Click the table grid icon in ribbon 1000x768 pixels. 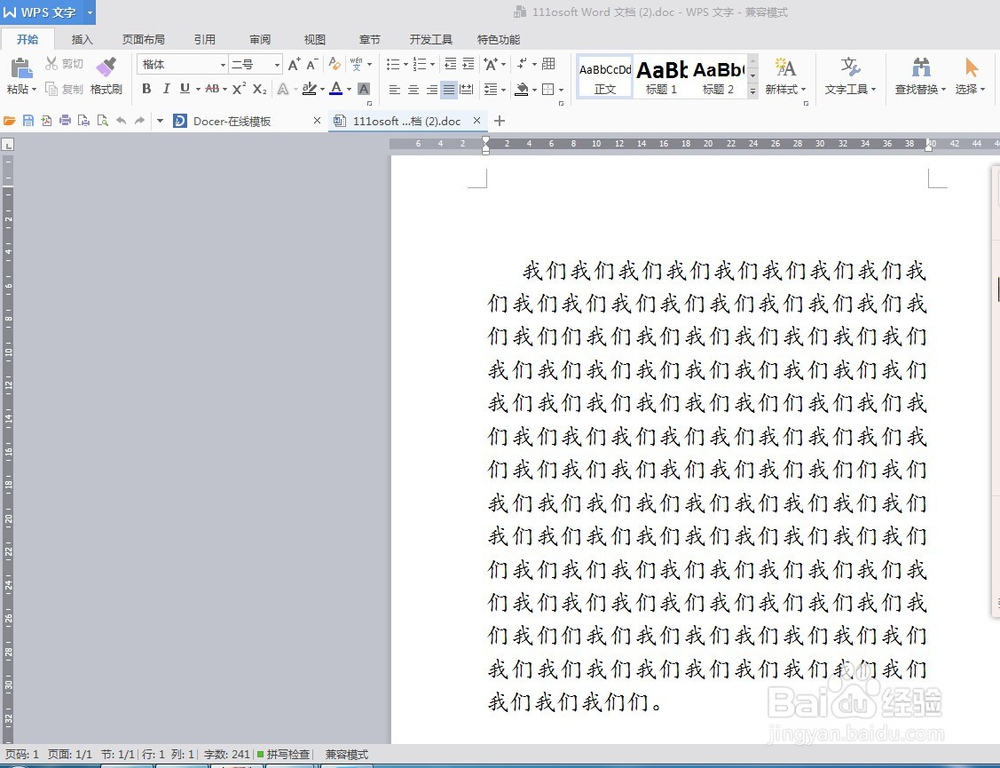[x=548, y=64]
